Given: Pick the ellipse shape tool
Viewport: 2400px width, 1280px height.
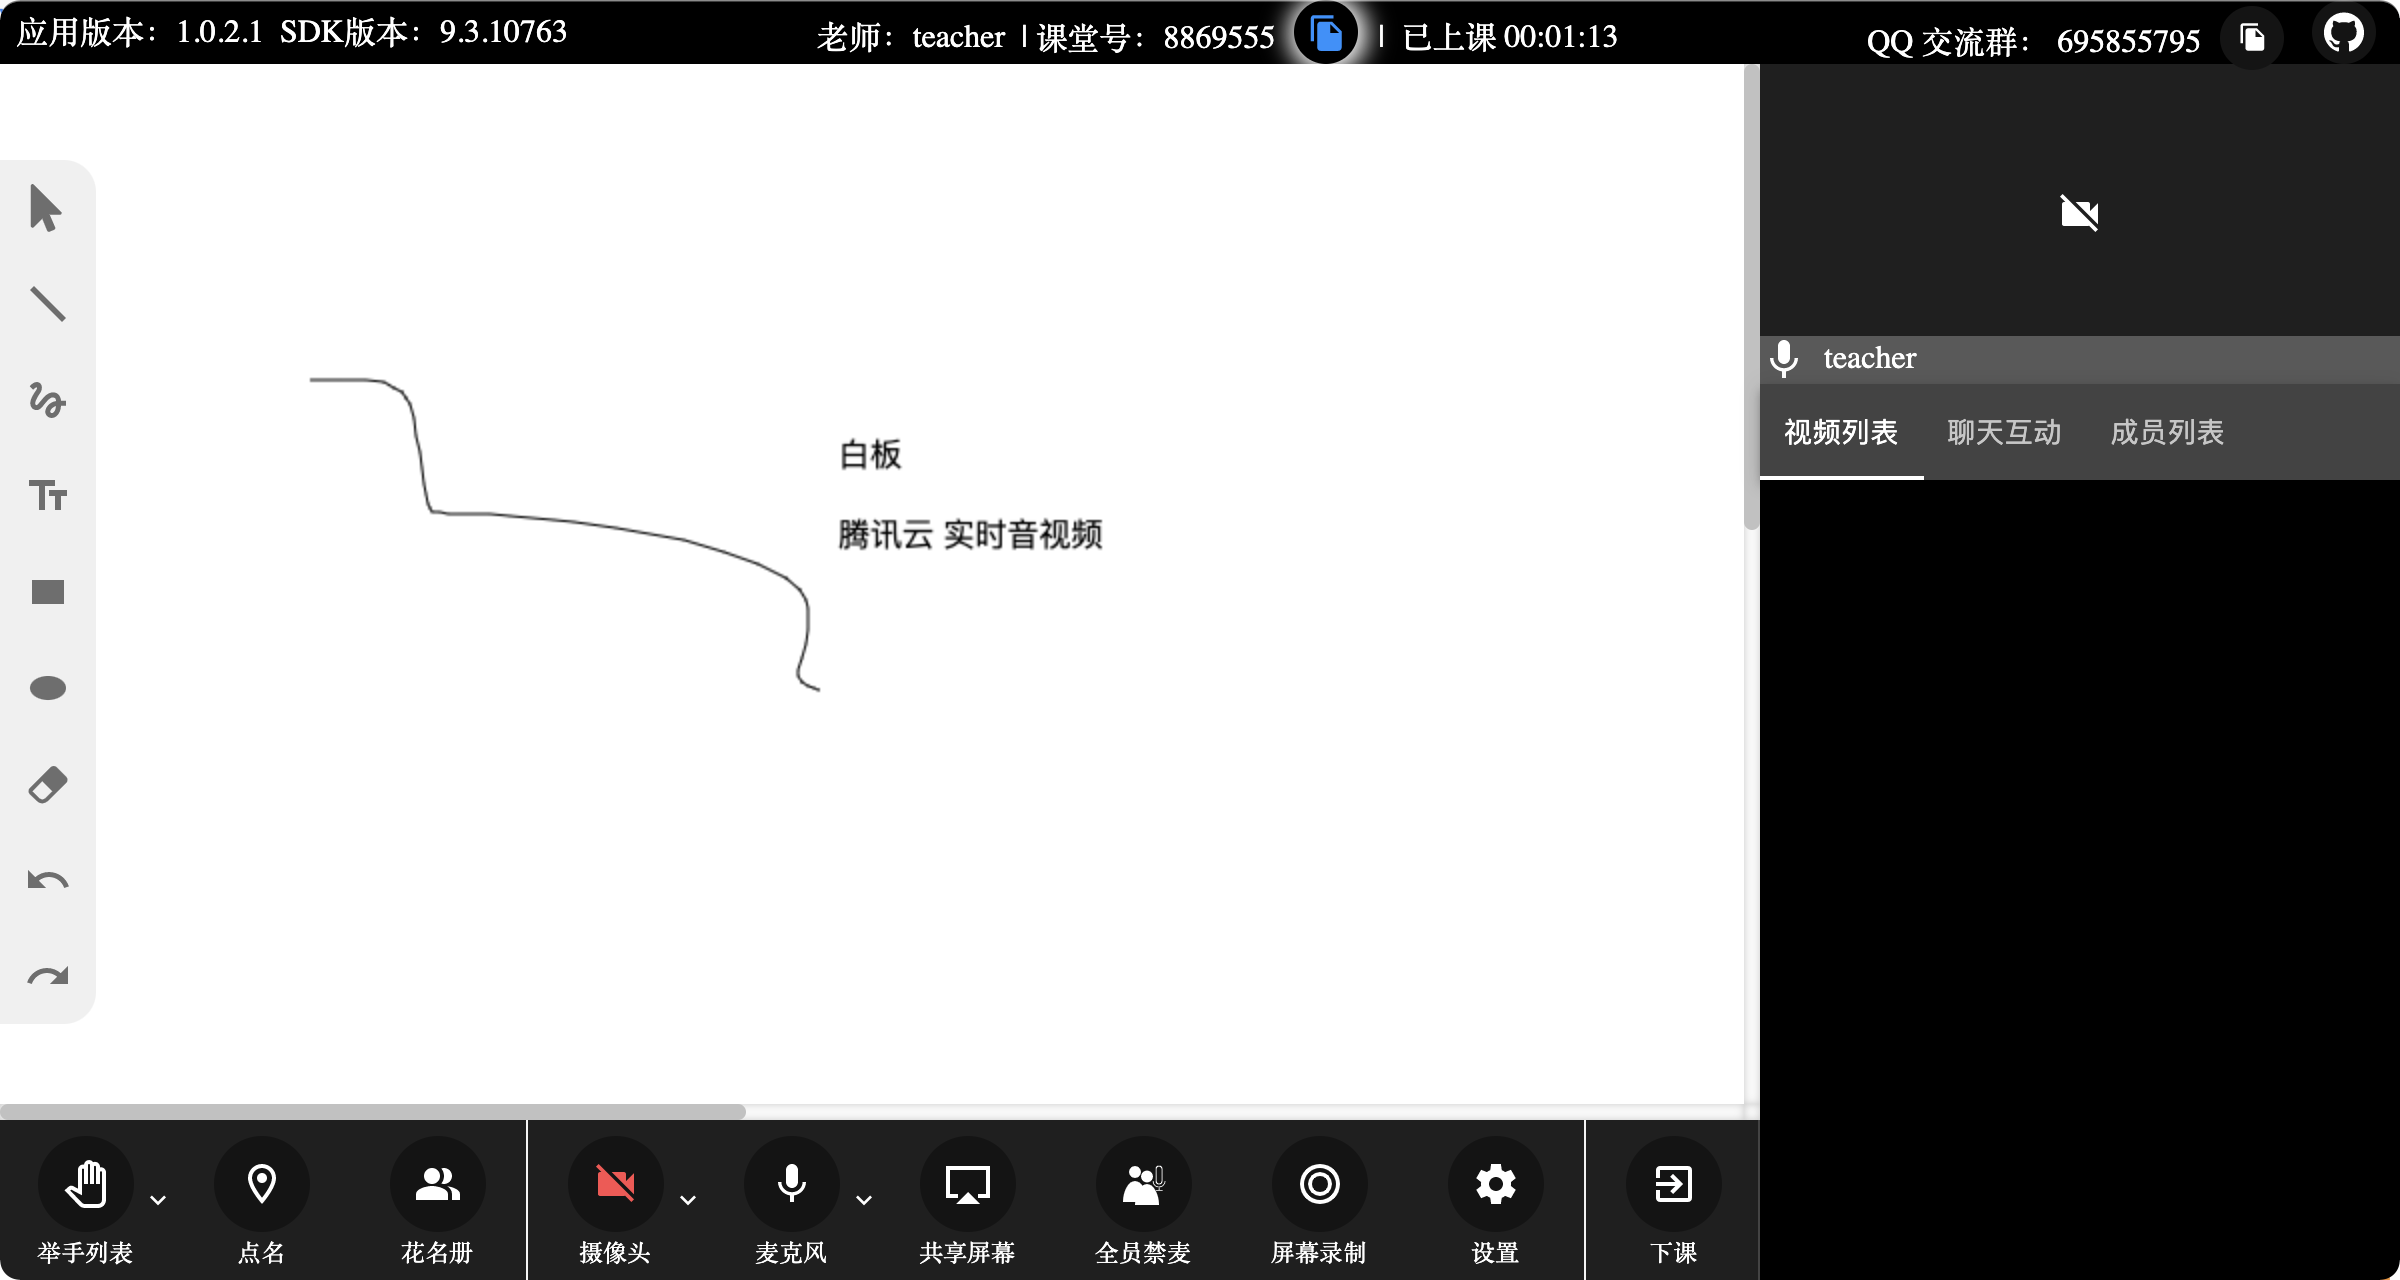Looking at the screenshot, I should [47, 688].
